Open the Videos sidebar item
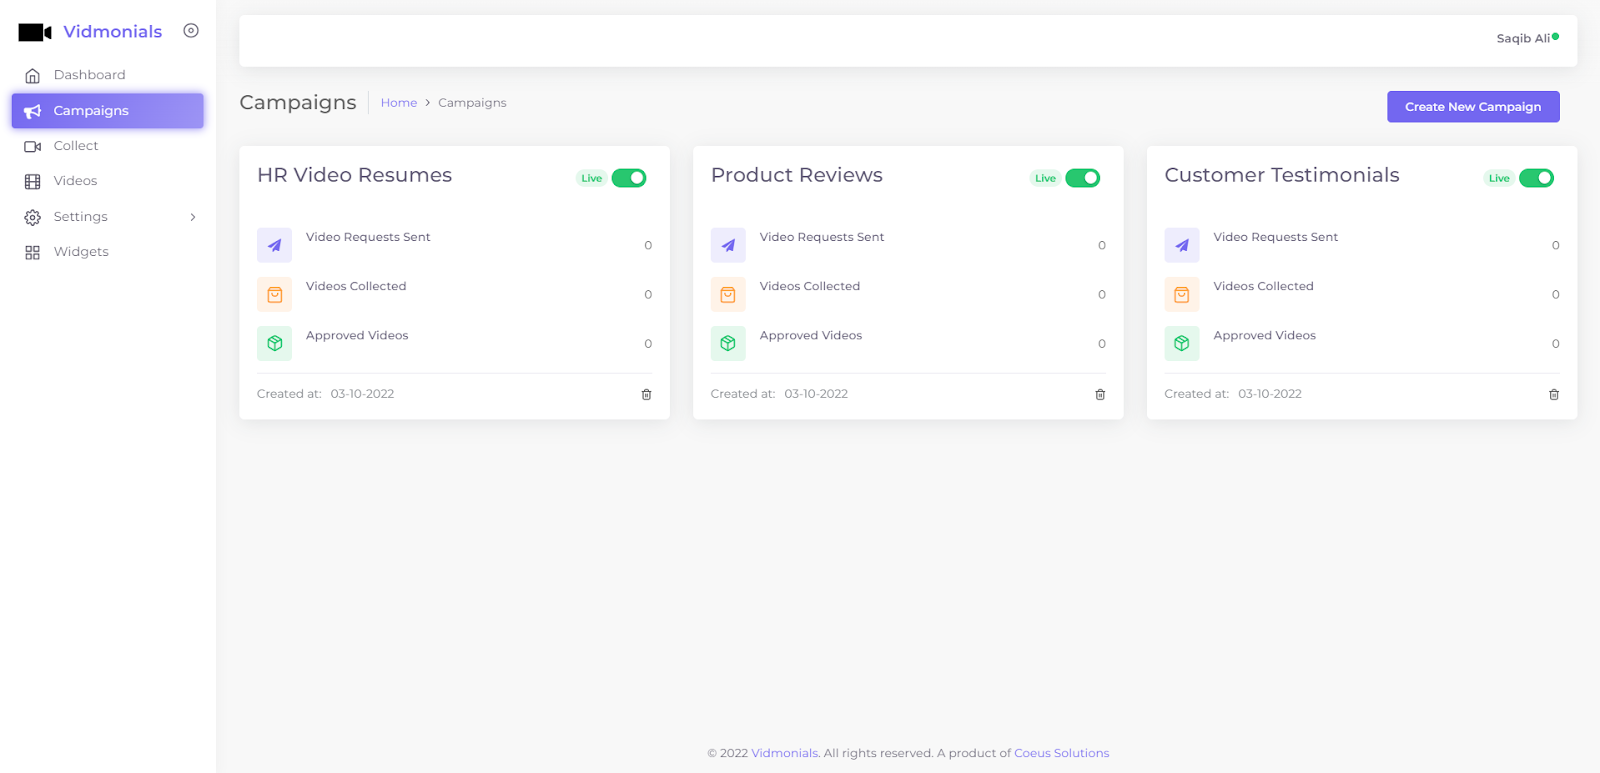 (x=75, y=181)
